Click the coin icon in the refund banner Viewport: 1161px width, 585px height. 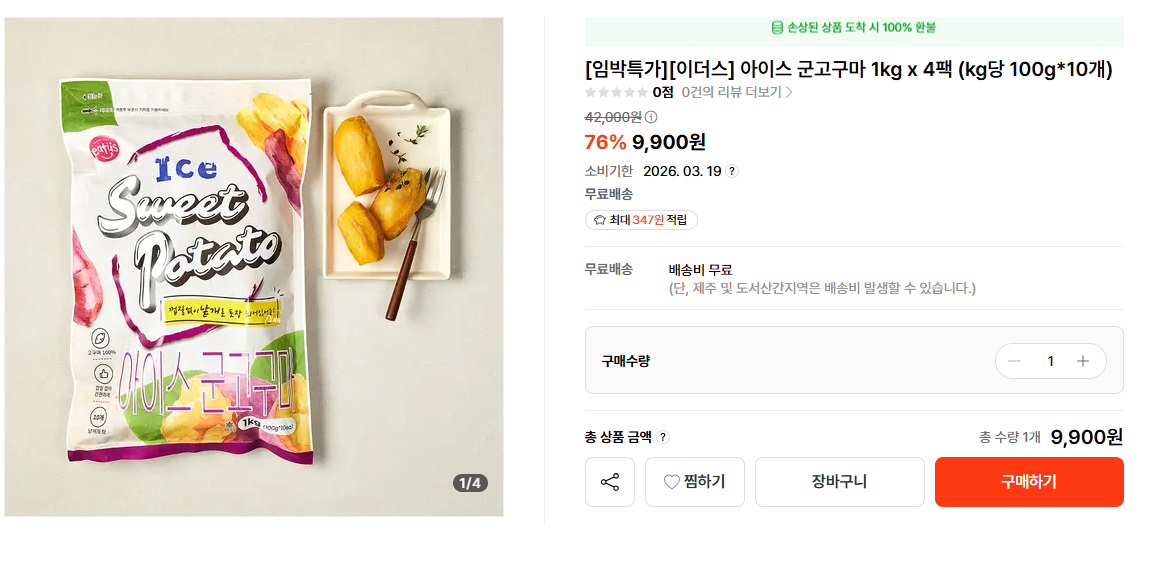tap(777, 28)
